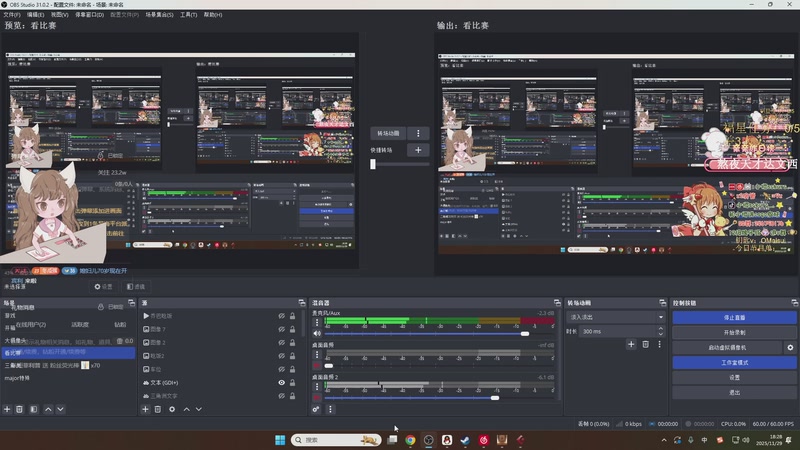Delete selected scene using the Scenes trash icon

19,409
